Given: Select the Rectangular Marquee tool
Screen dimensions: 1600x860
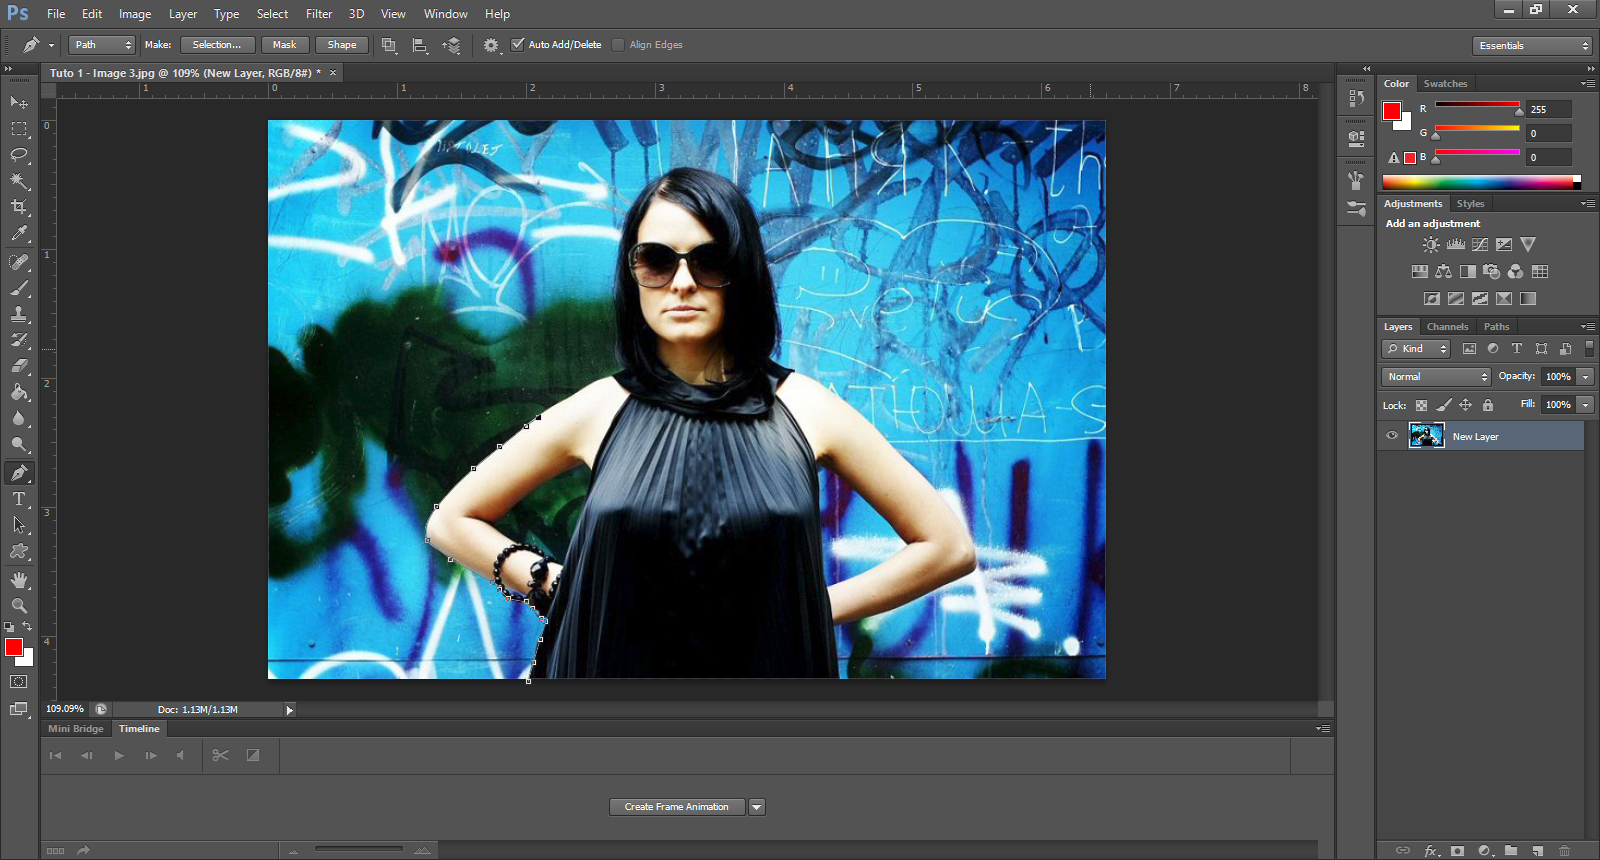Looking at the screenshot, I should coord(19,129).
